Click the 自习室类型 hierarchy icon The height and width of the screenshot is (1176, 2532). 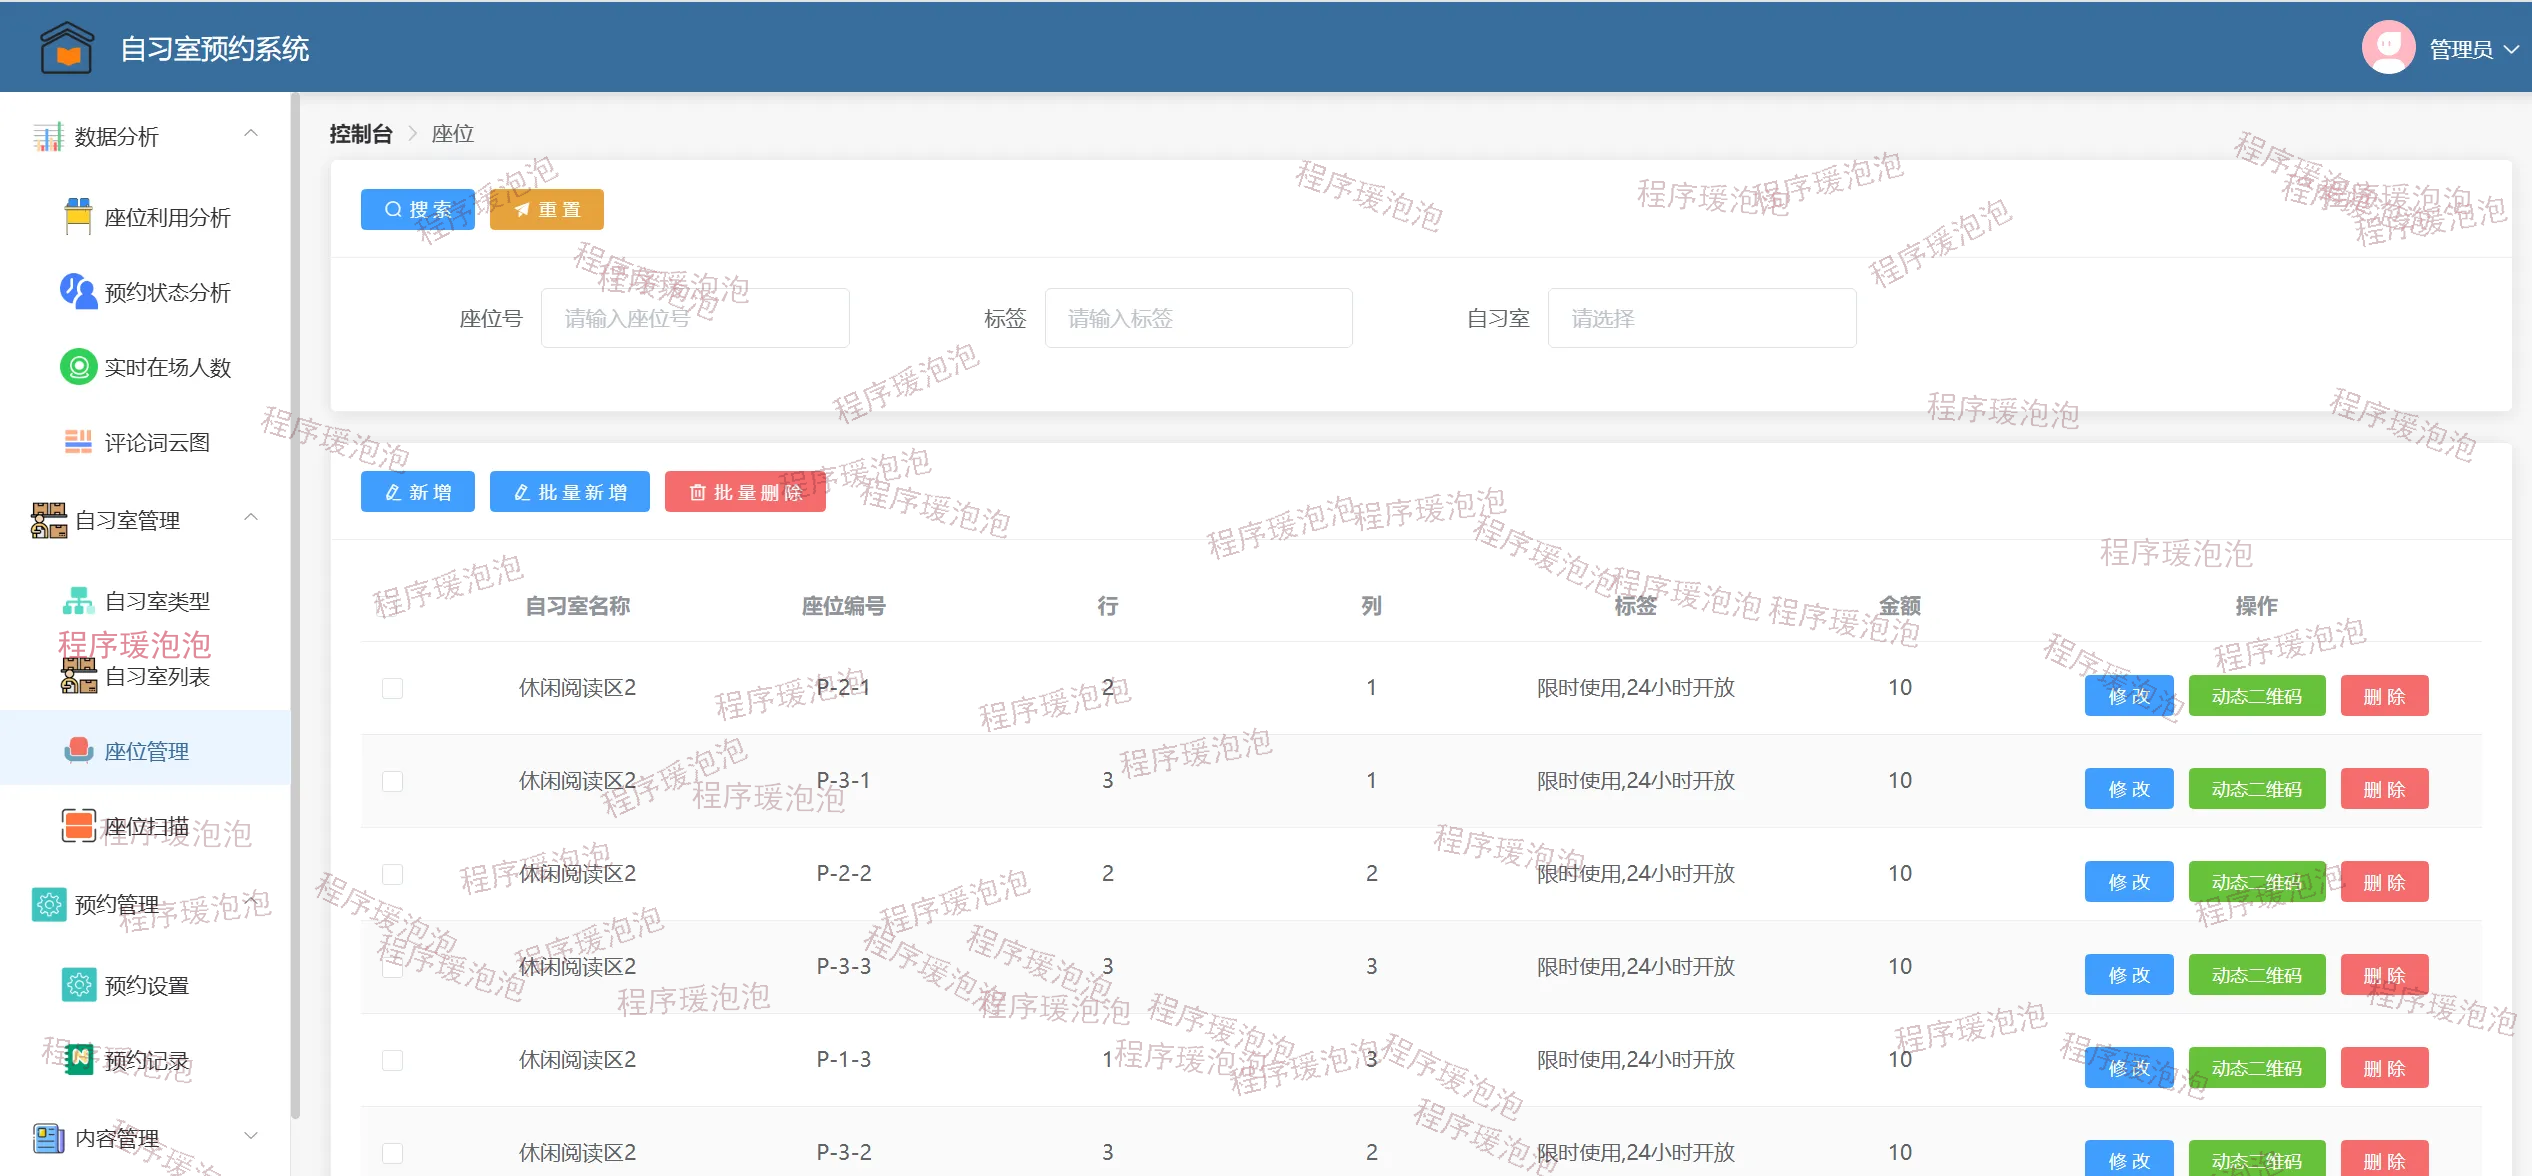[78, 601]
